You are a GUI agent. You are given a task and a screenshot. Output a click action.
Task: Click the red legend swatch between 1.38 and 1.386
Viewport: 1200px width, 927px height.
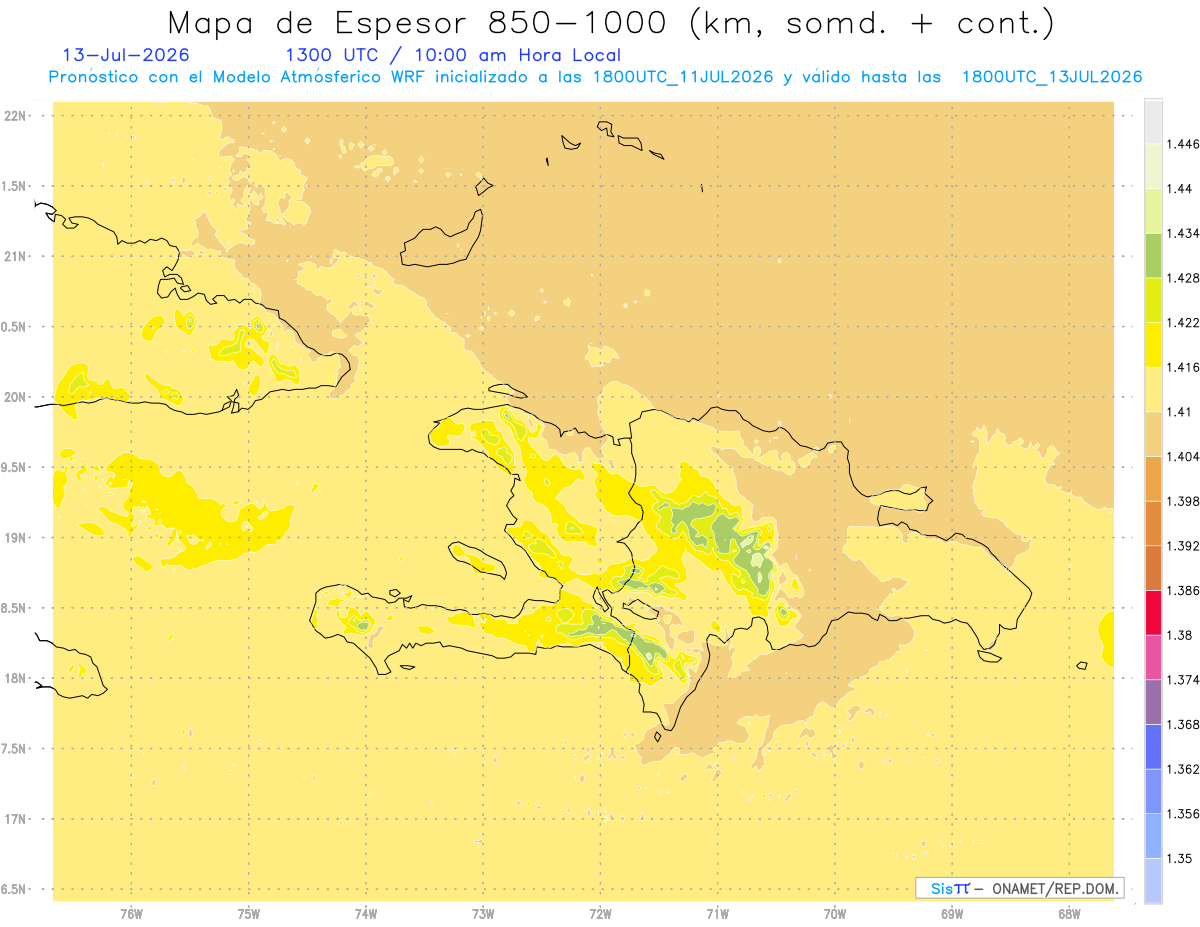point(1153,612)
